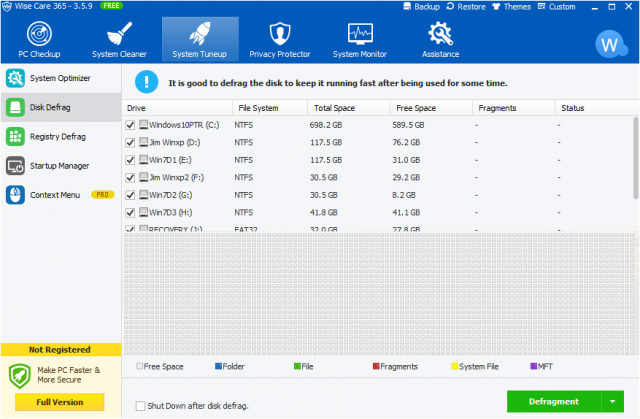Open Themes from the title bar
The width and height of the screenshot is (640, 419).
coord(511,7)
